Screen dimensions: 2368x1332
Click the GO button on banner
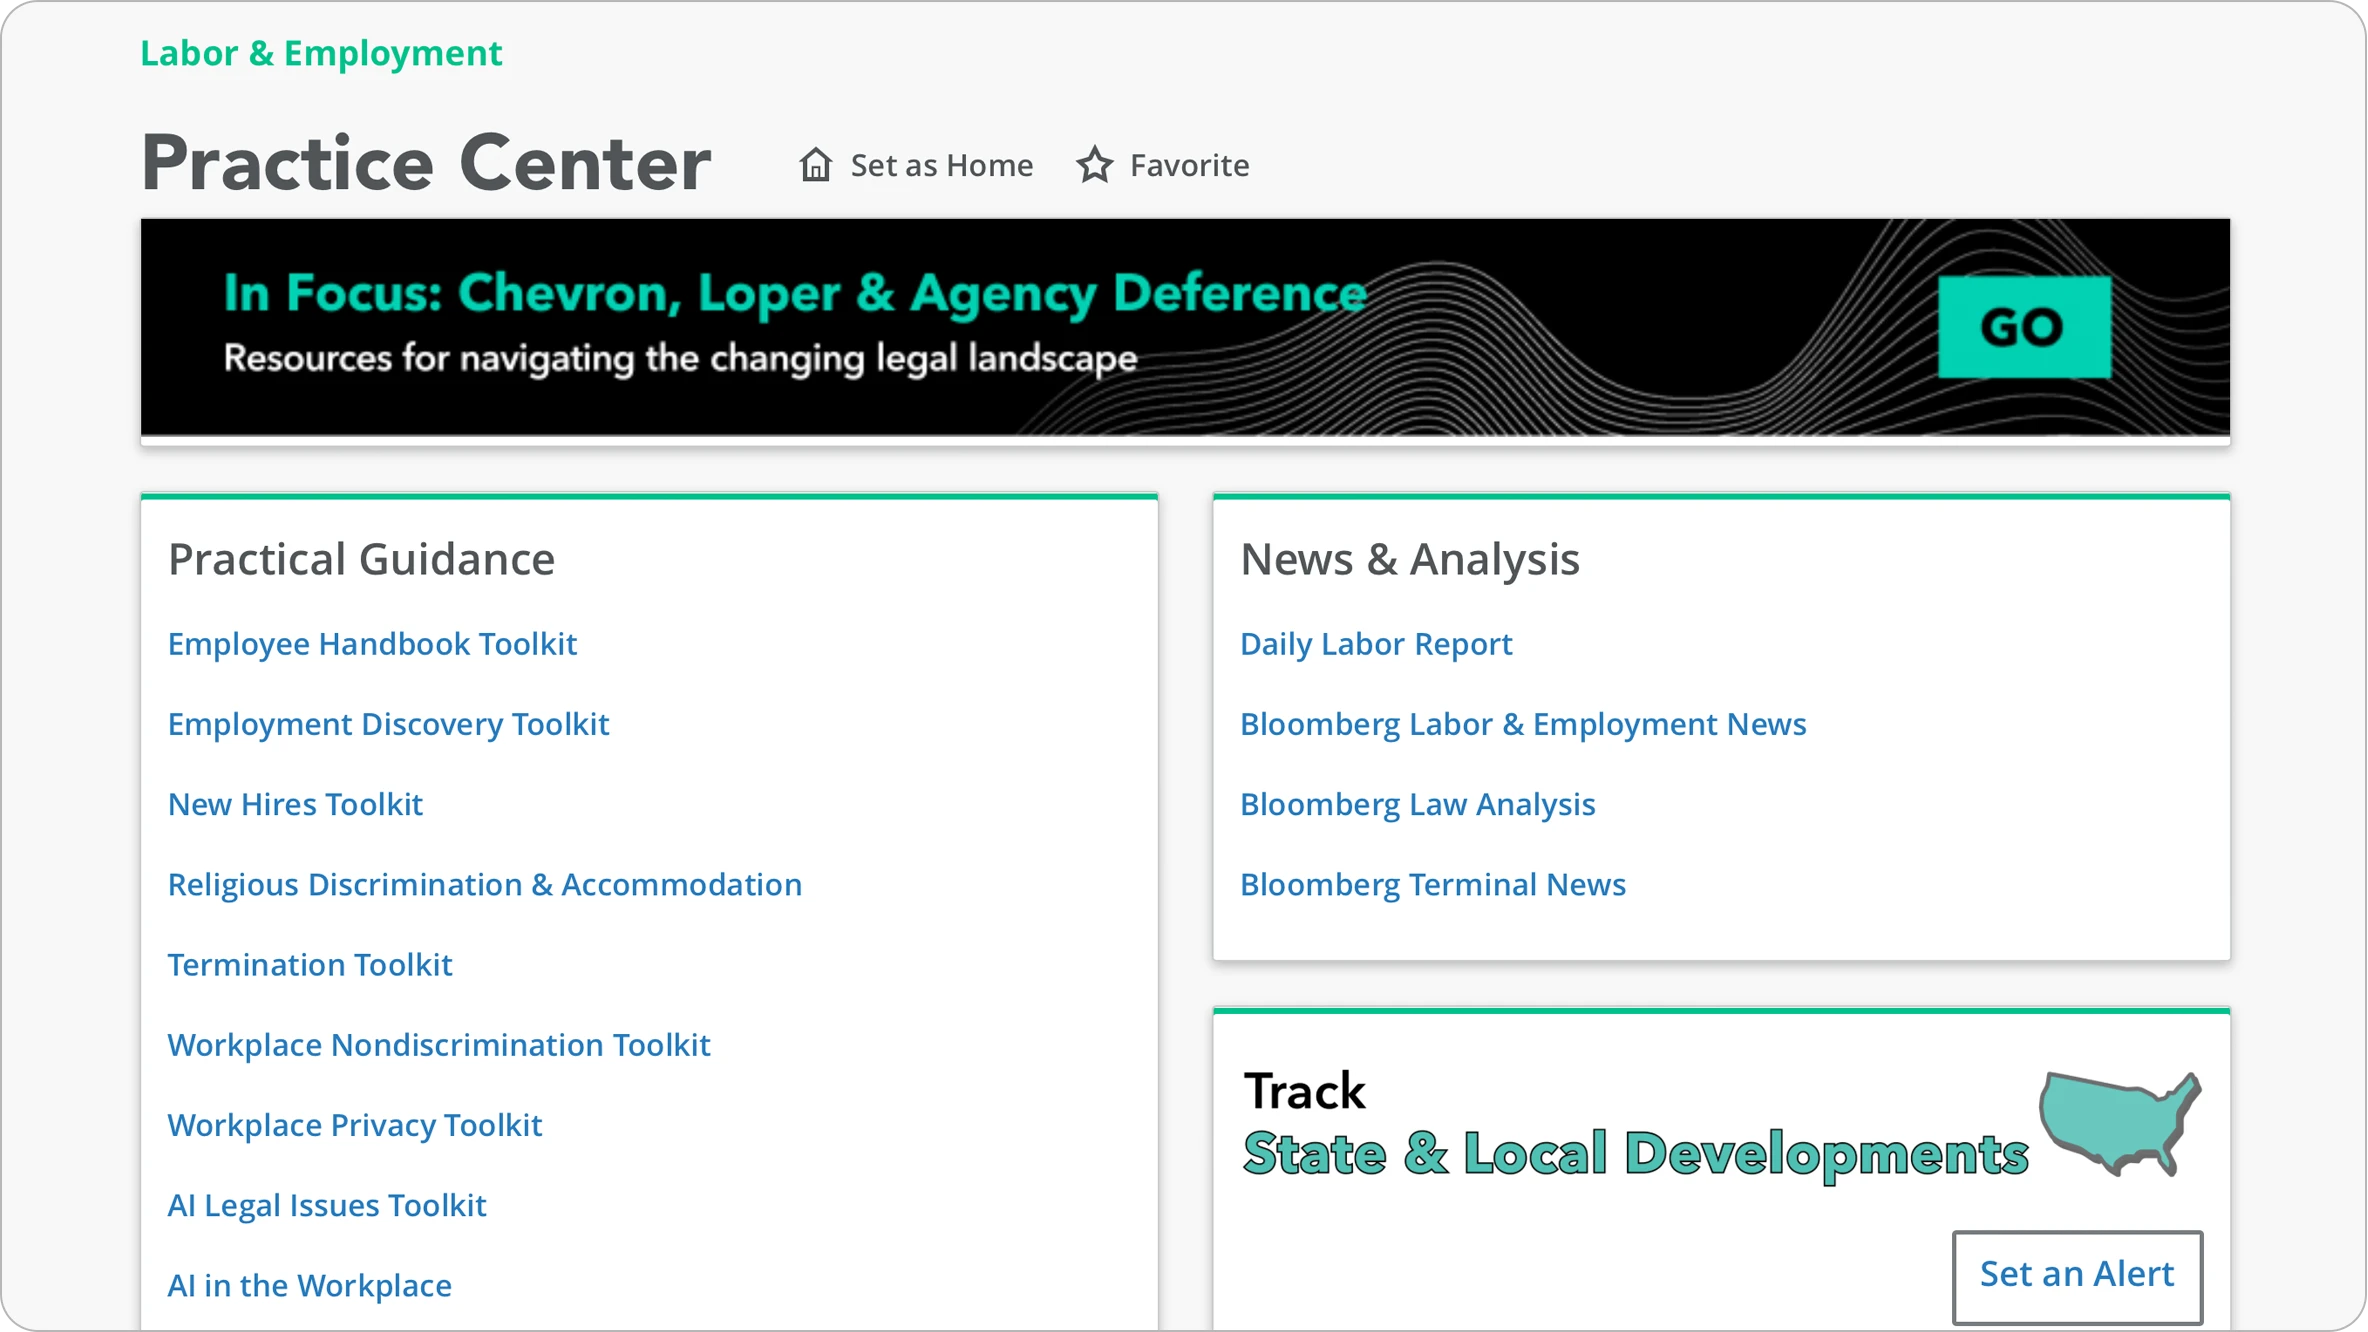2024,327
